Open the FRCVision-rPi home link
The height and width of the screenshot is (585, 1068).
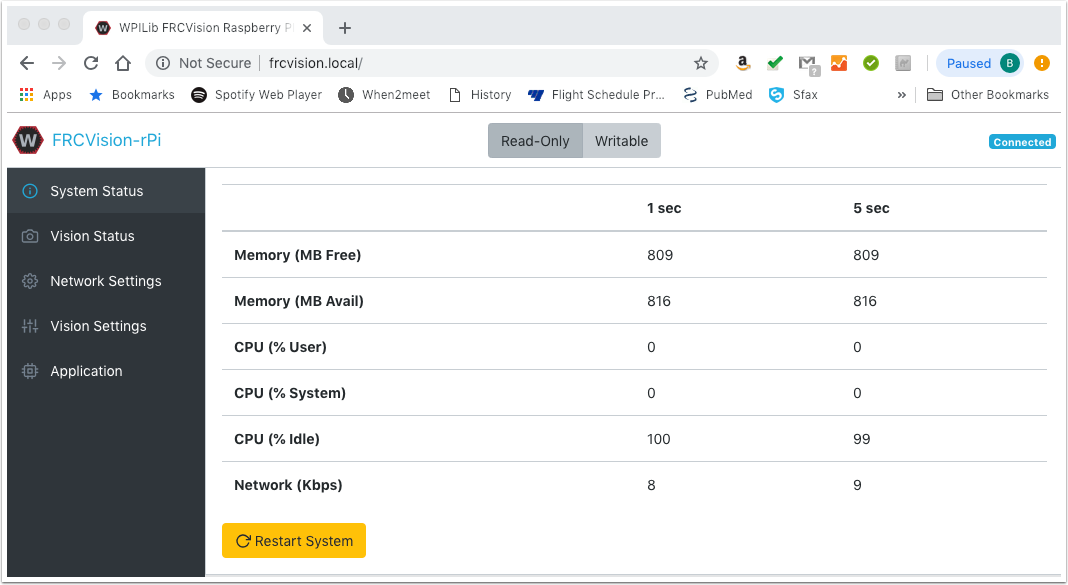pos(106,140)
